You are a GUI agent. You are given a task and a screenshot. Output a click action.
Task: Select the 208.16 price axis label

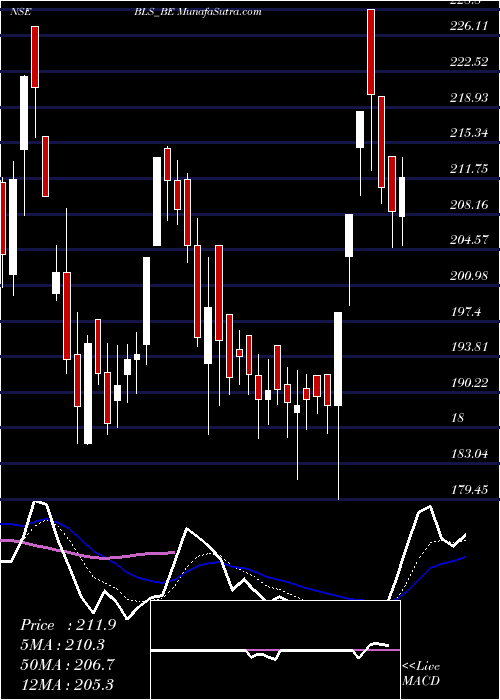click(469, 205)
